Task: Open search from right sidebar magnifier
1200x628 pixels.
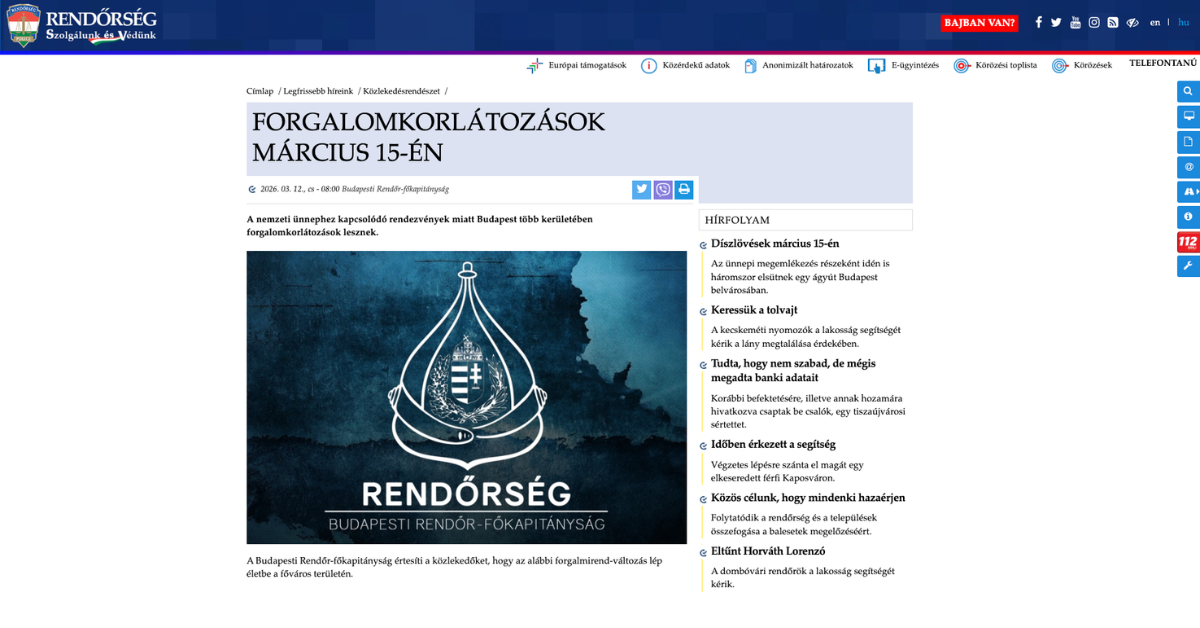Action: 1188,91
